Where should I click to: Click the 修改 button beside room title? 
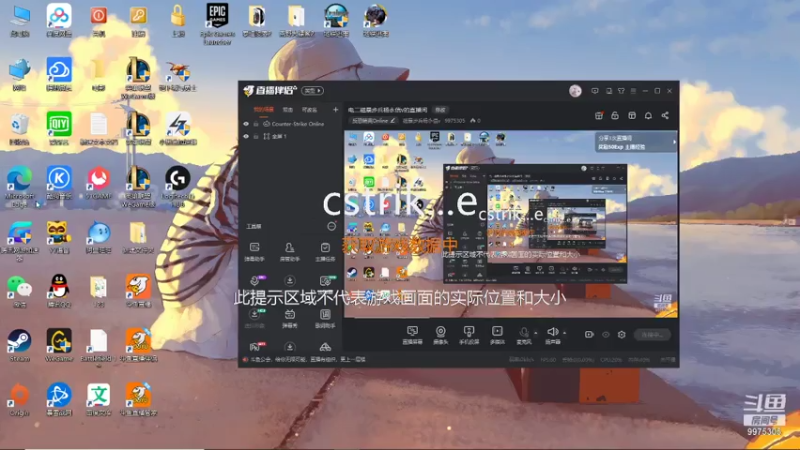click(x=440, y=110)
